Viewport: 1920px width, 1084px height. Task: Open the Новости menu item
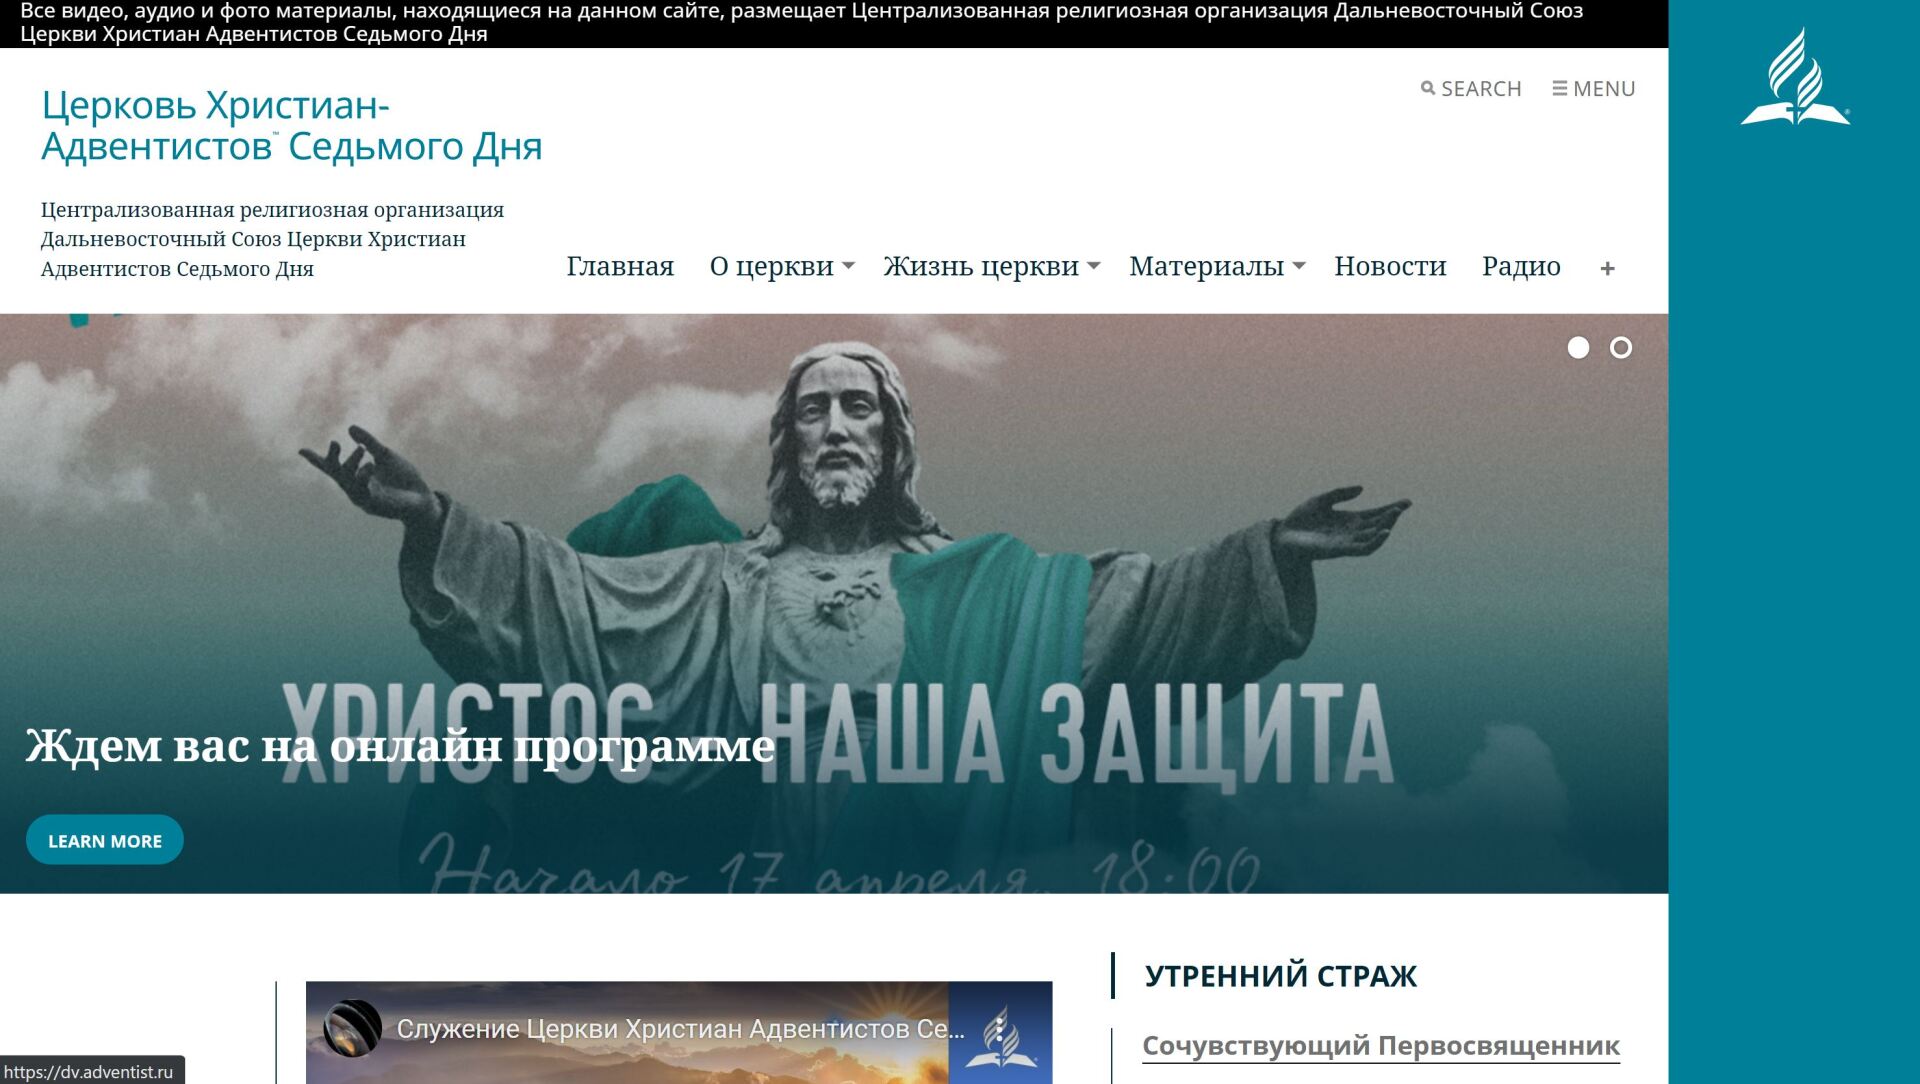[1390, 266]
